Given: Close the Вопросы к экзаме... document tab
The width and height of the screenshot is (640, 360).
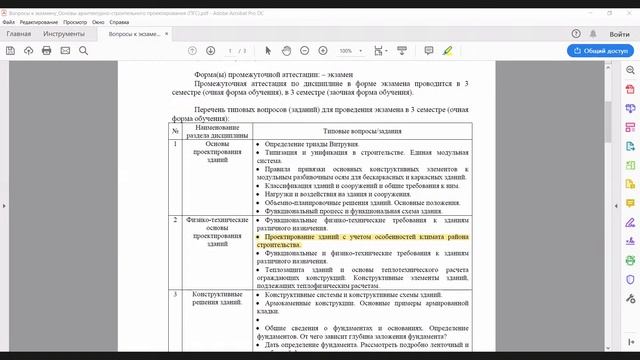Looking at the screenshot, I should tap(167, 34).
